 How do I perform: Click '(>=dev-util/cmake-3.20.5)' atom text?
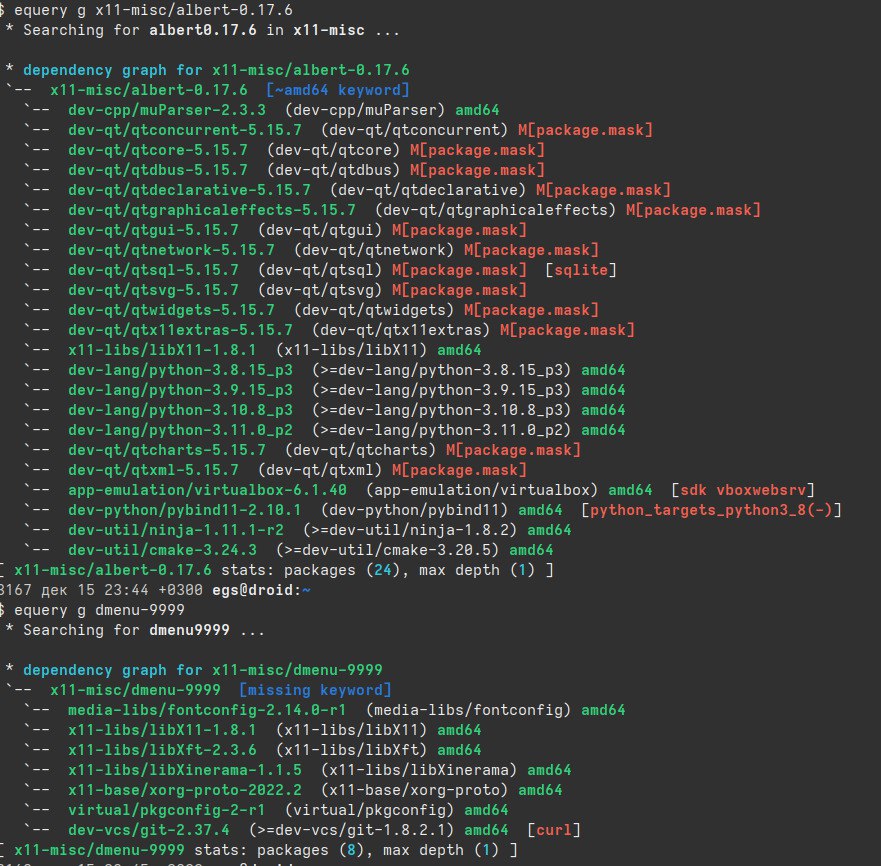tap(387, 550)
